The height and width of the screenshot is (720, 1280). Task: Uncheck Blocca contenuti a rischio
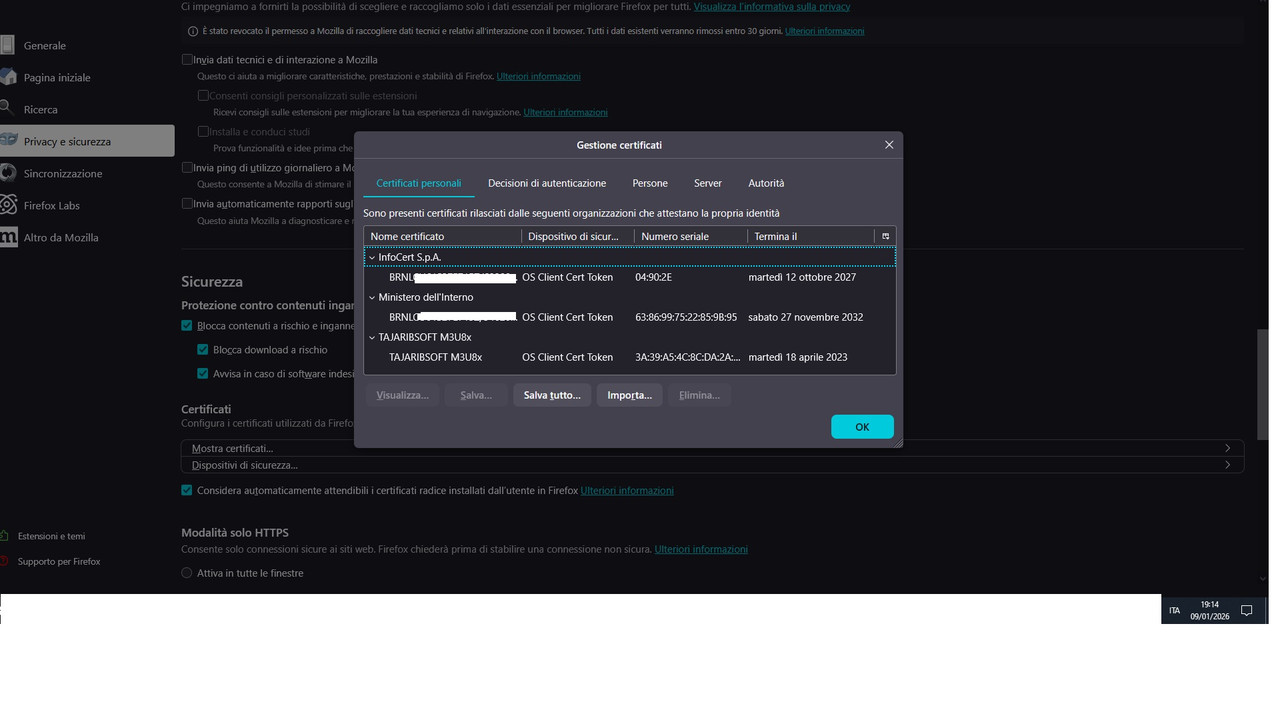tap(187, 326)
